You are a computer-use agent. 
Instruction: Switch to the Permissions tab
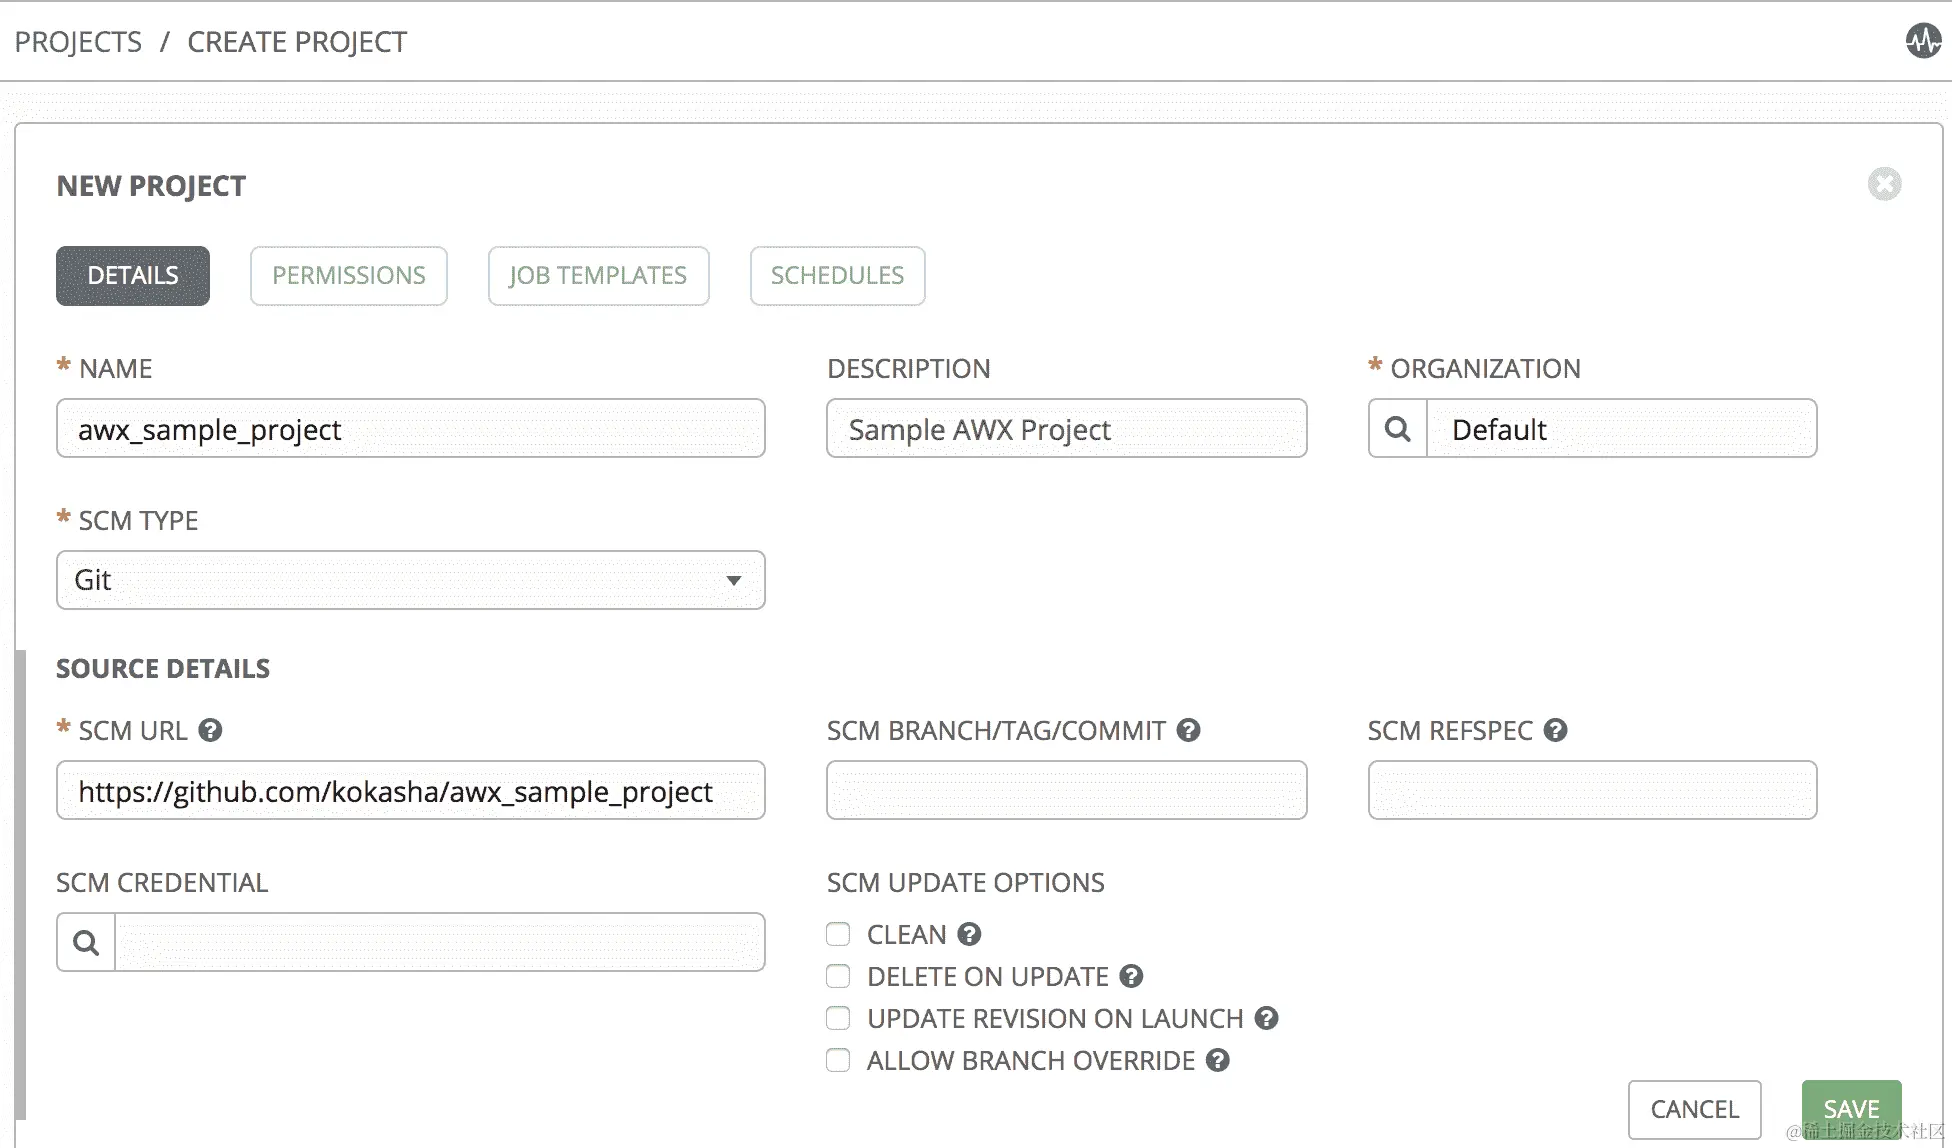348,276
